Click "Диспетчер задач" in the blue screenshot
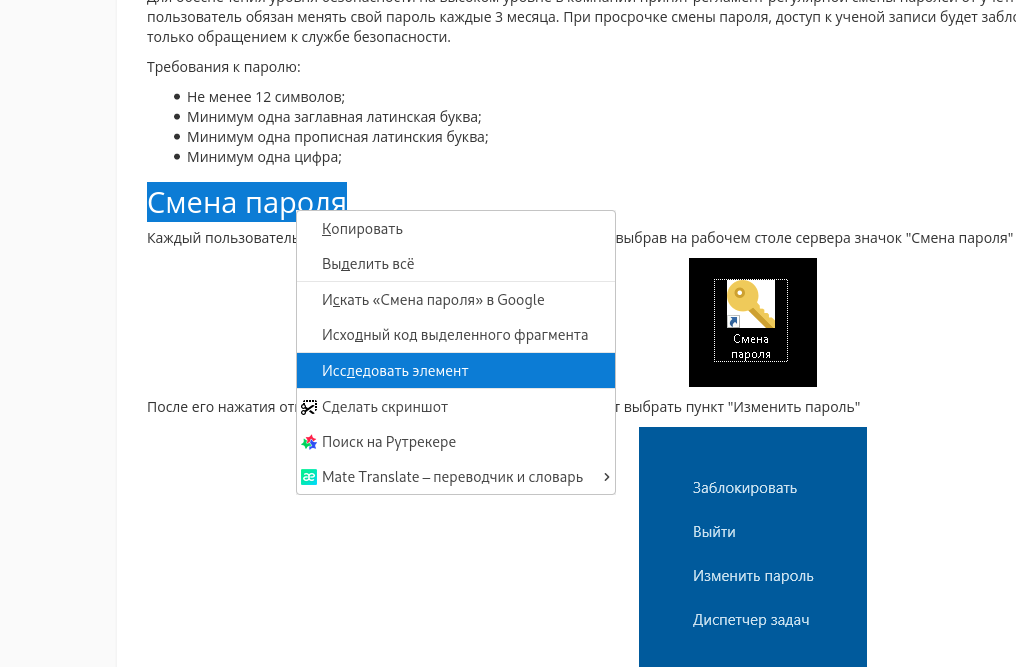Image resolution: width=1016 pixels, height=667 pixels. pos(751,620)
